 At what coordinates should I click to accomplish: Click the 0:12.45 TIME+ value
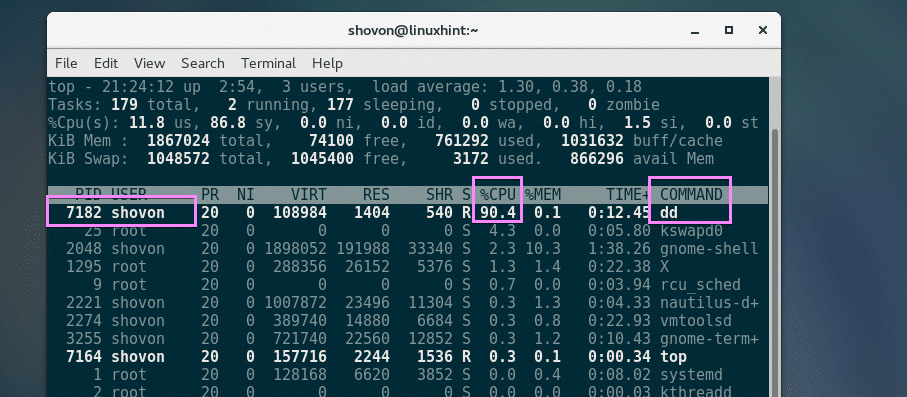point(619,213)
